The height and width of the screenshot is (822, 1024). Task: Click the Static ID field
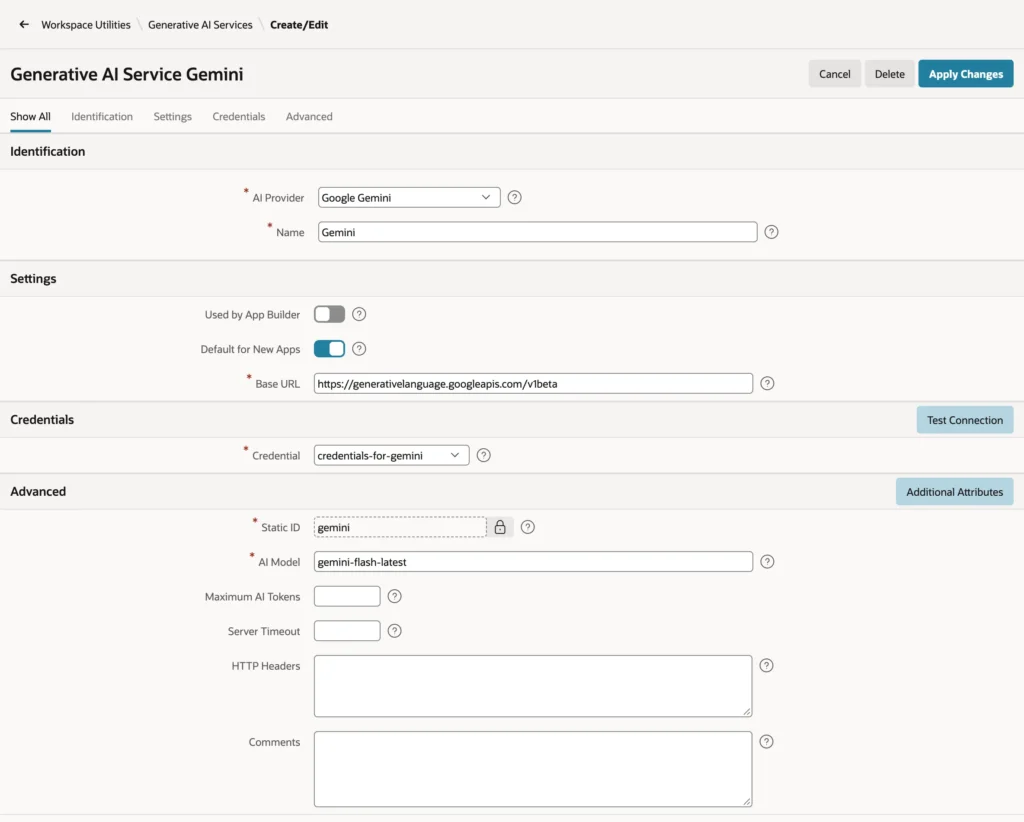click(x=400, y=527)
